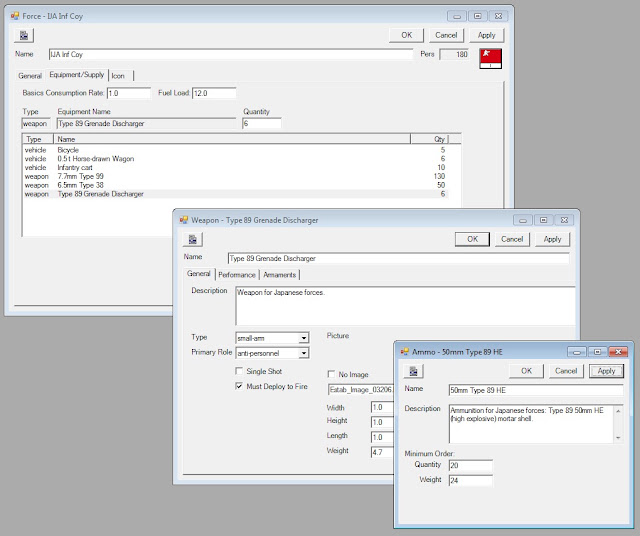Viewport: 640px width, 536px height.
Task: Click the equipment Quantity field showing 6
Action: (262, 123)
